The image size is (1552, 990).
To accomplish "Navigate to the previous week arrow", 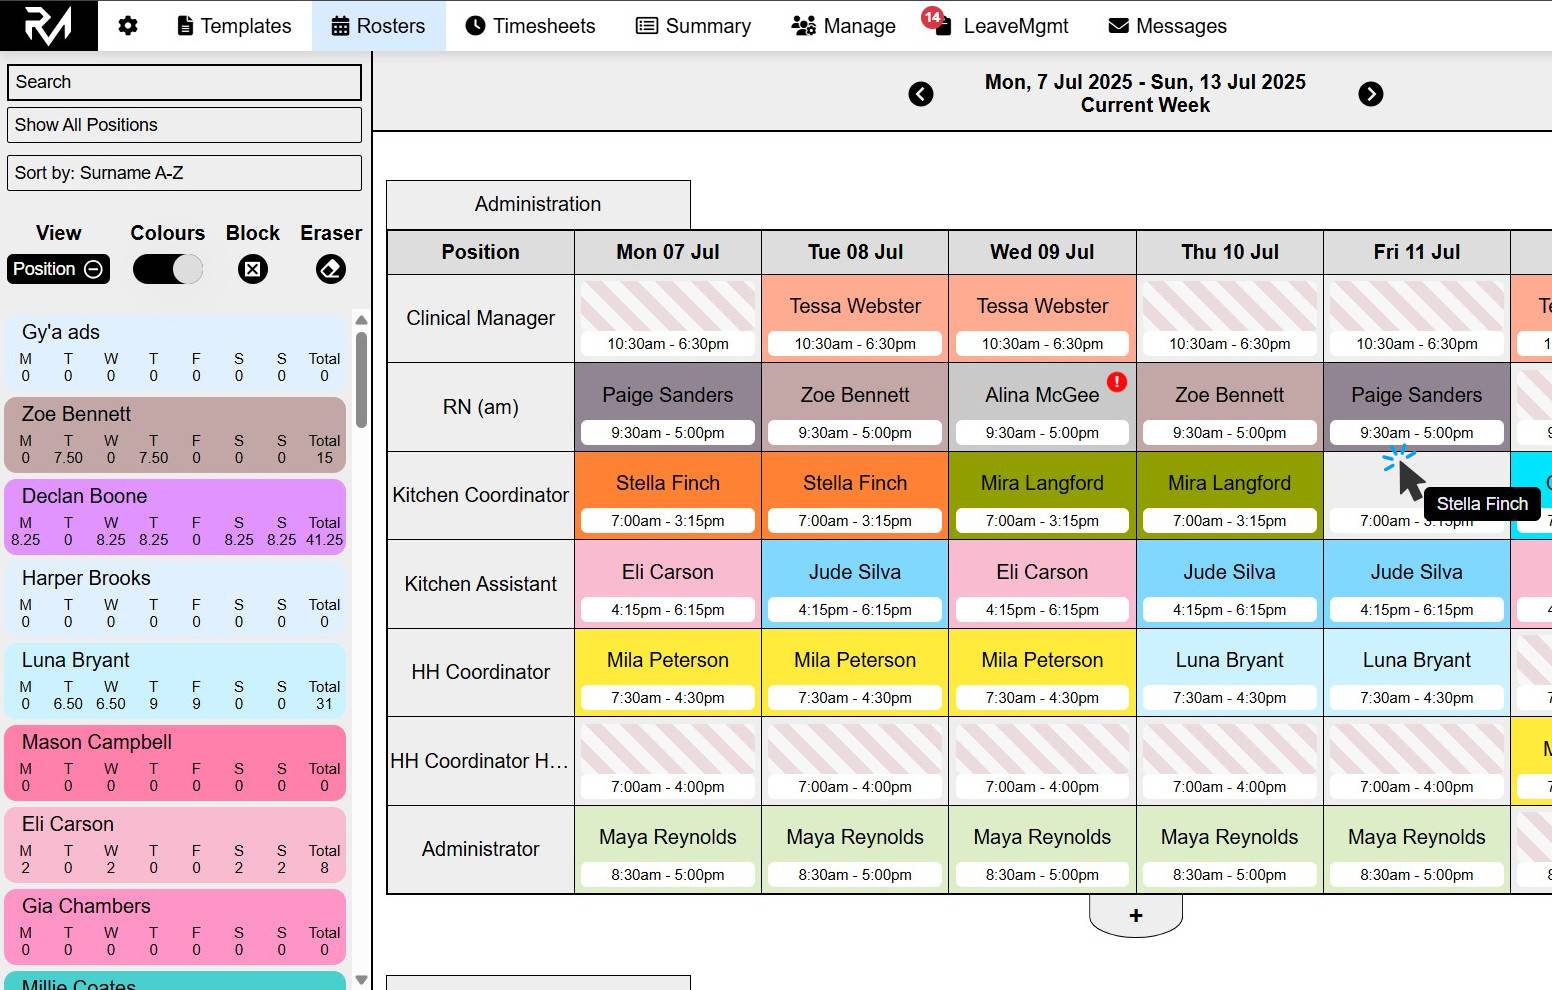I will click(x=920, y=94).
